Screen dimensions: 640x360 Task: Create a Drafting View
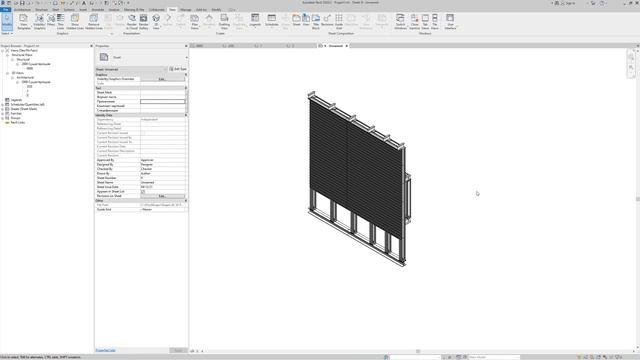224,22
